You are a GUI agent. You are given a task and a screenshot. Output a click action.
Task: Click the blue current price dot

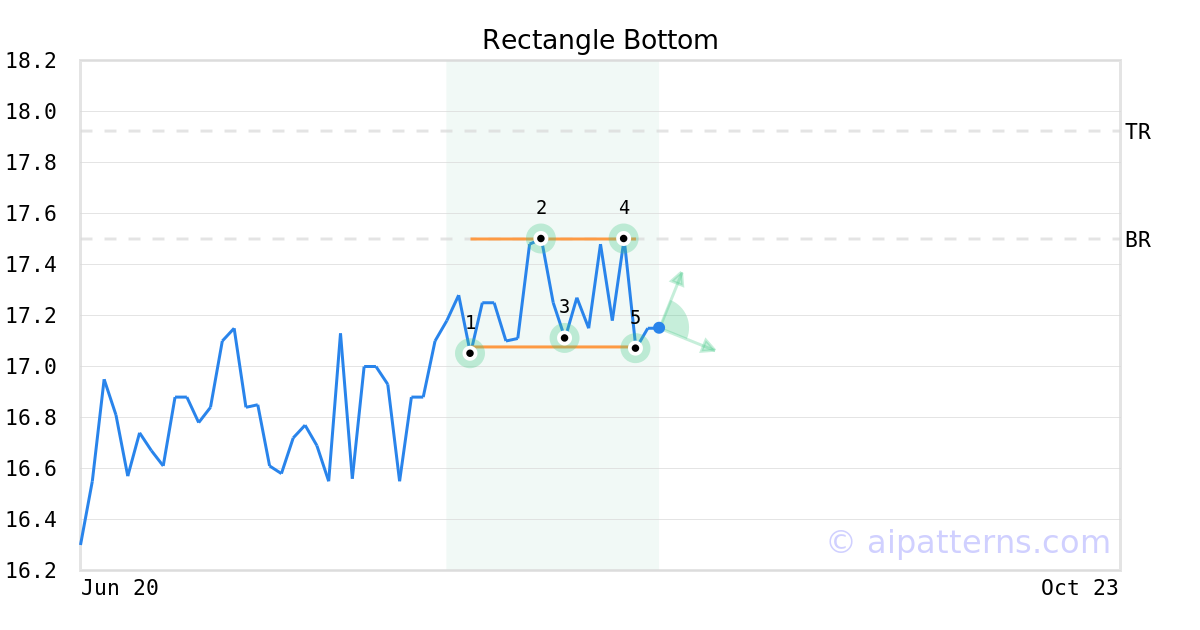tap(659, 328)
